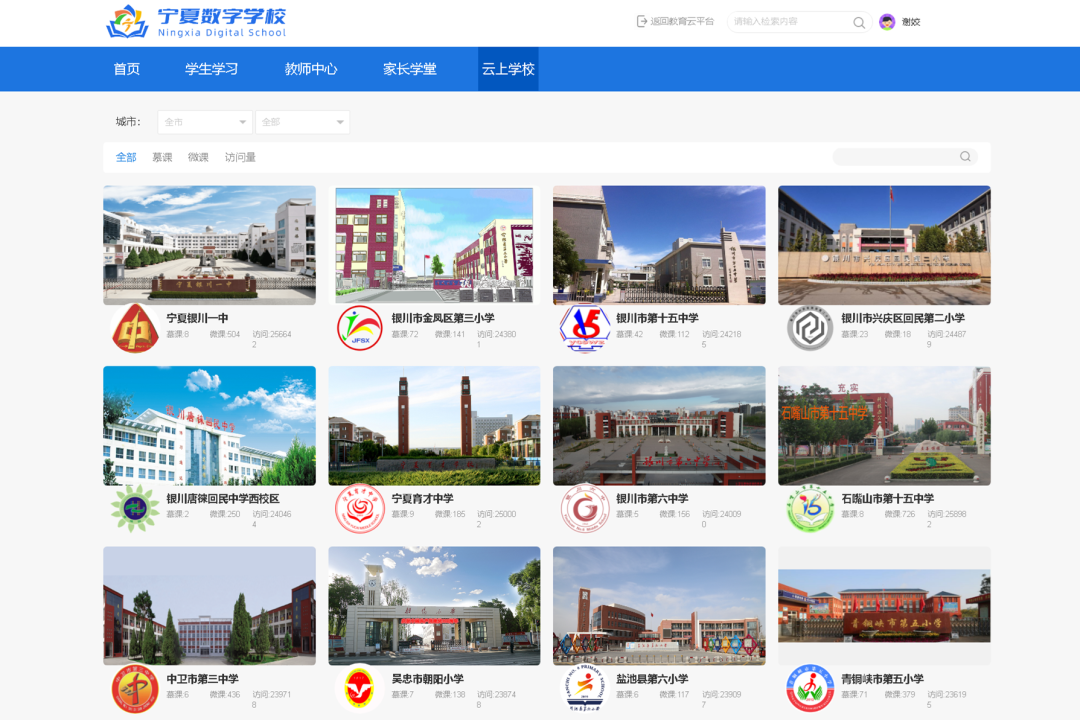Sort schools by 访问量 tab

(240, 157)
